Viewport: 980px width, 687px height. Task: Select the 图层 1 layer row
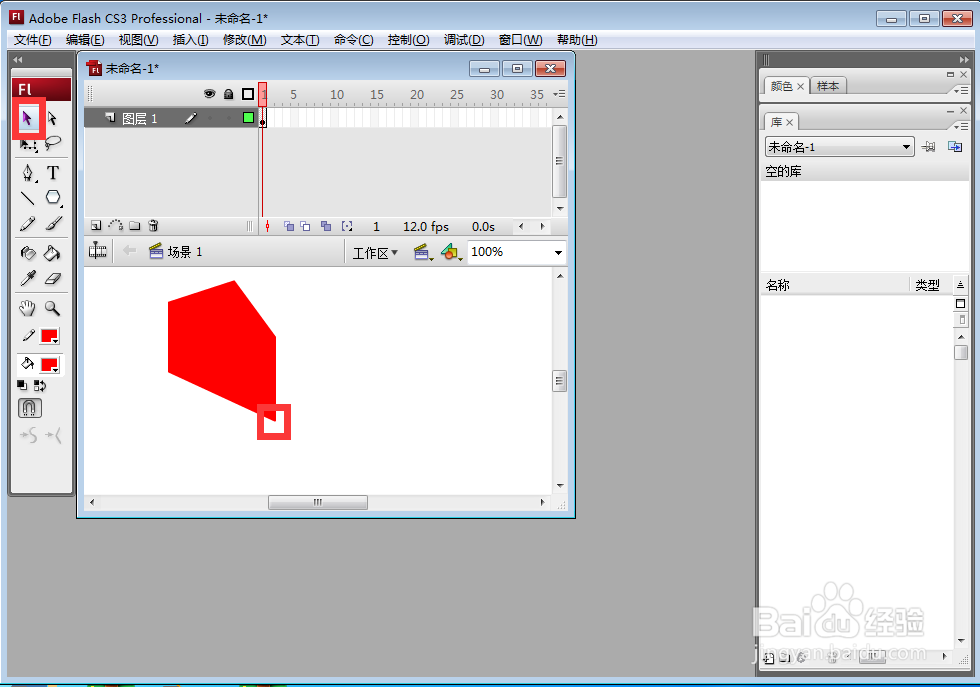pos(171,118)
